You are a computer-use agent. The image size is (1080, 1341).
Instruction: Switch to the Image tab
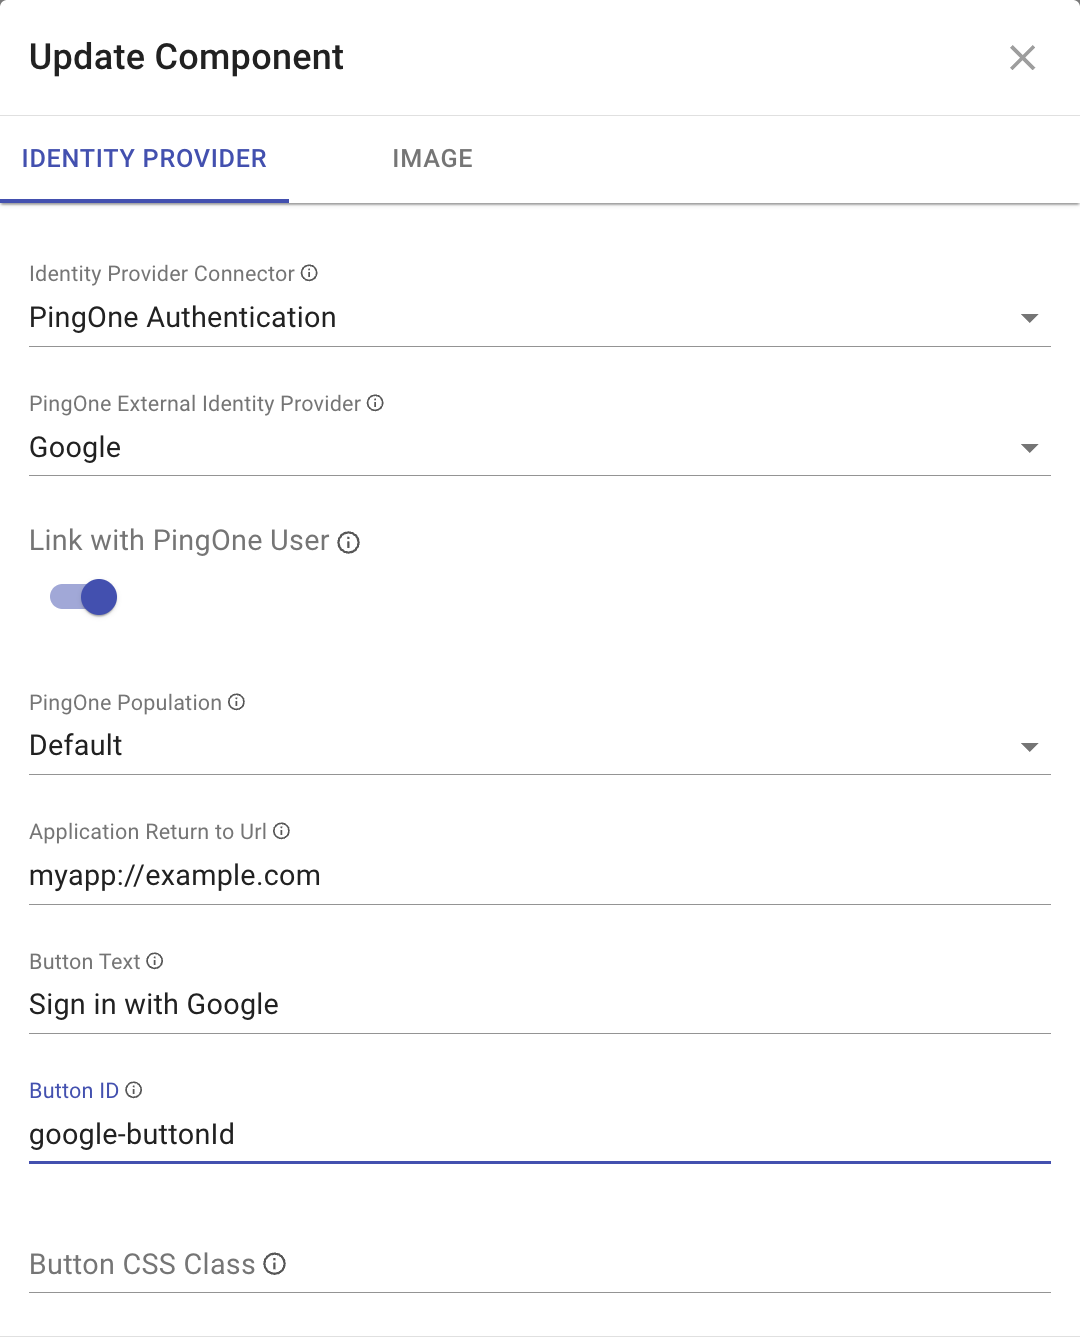point(432,159)
